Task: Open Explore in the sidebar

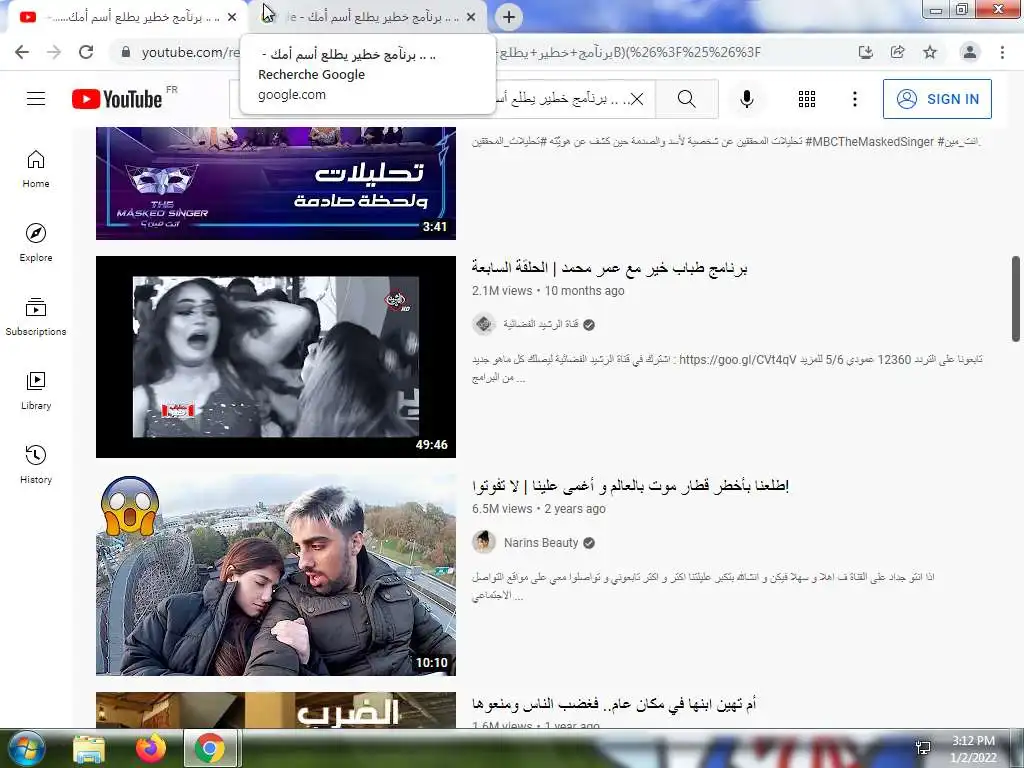Action: pyautogui.click(x=36, y=242)
